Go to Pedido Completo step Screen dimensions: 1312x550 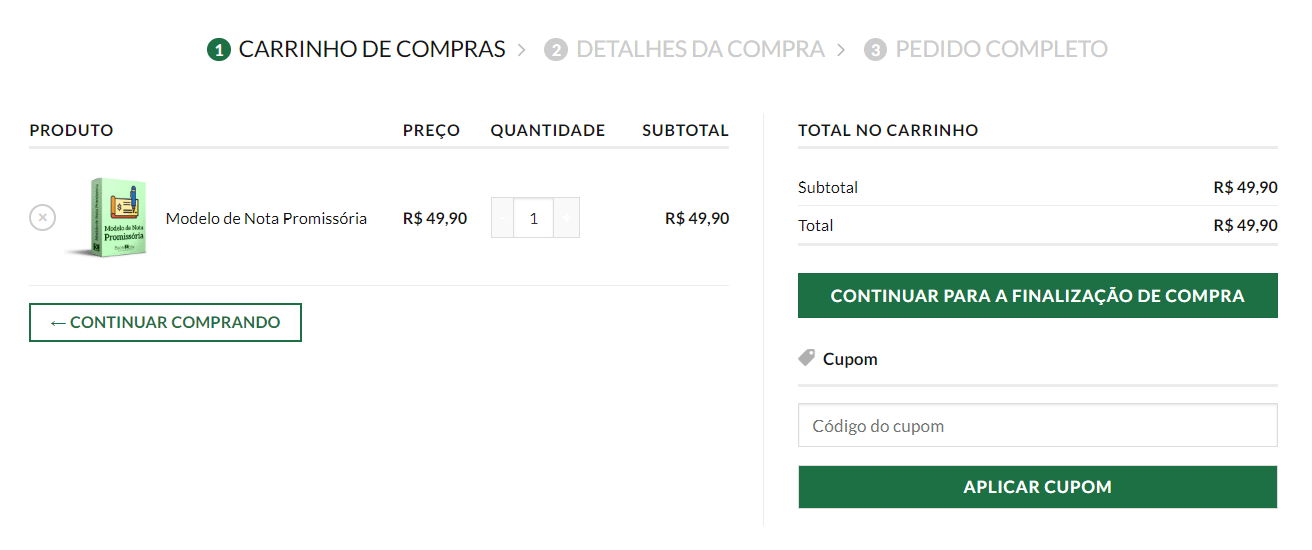click(1002, 49)
